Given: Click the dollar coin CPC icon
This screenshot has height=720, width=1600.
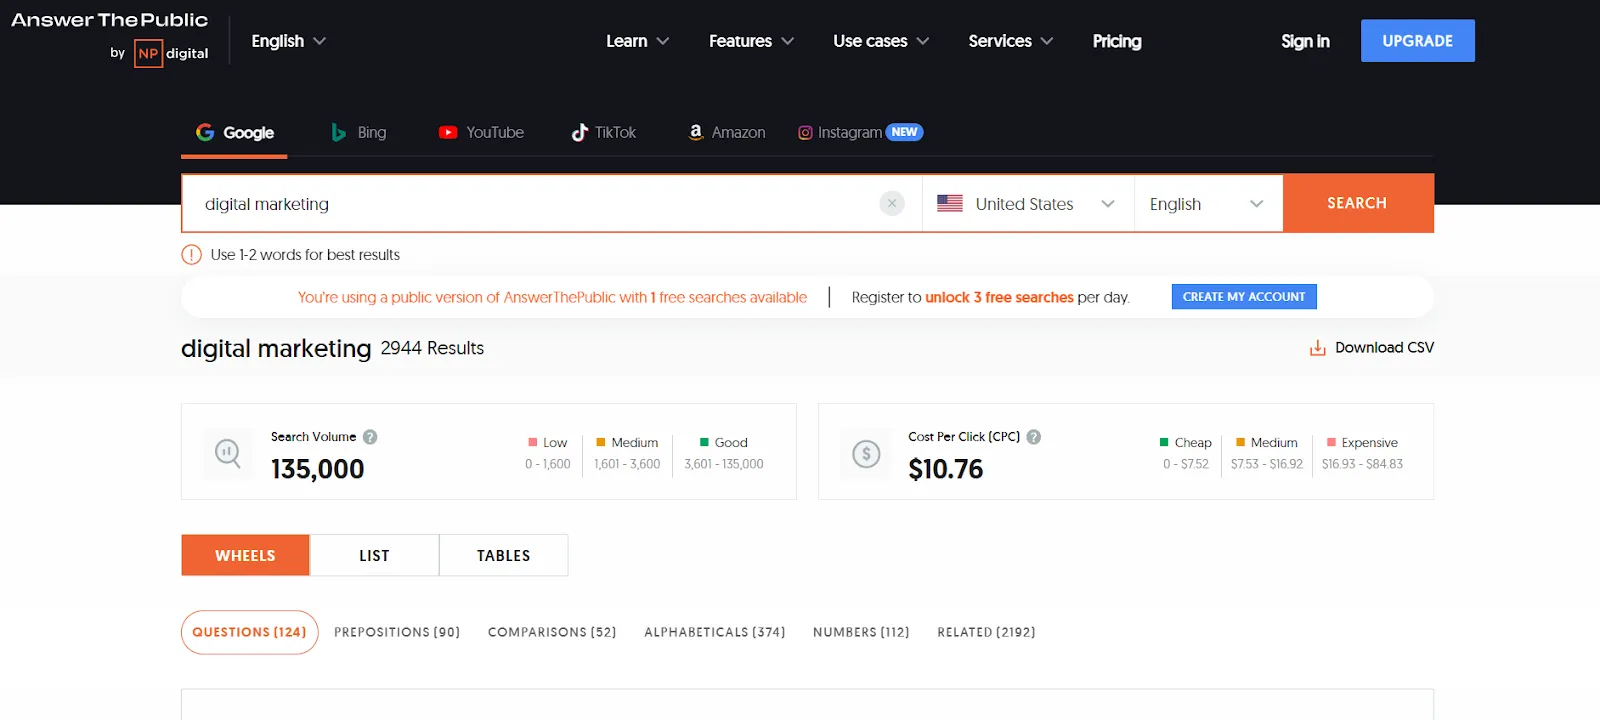Looking at the screenshot, I should pos(866,454).
